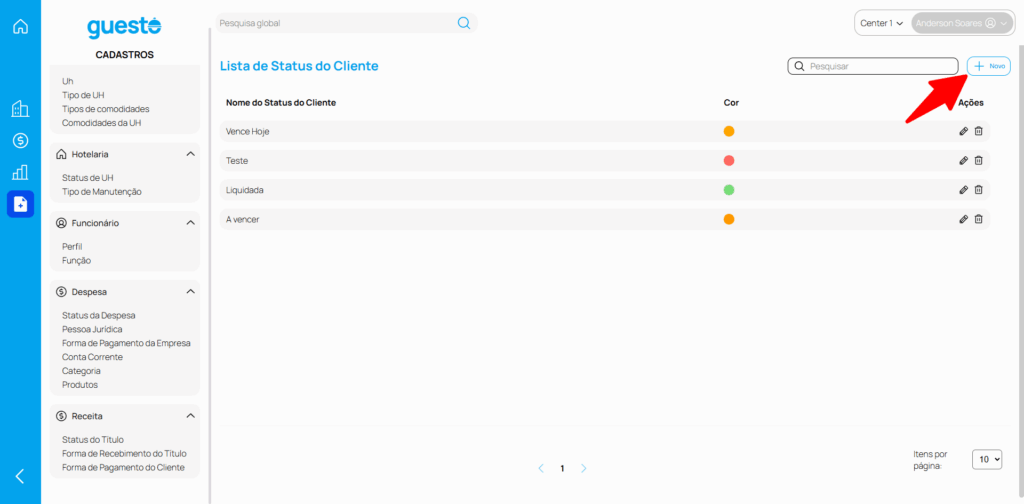Image resolution: width=1024 pixels, height=504 pixels.
Task: Collapse the sidebar with the bottom-left arrow
Action: (20, 476)
